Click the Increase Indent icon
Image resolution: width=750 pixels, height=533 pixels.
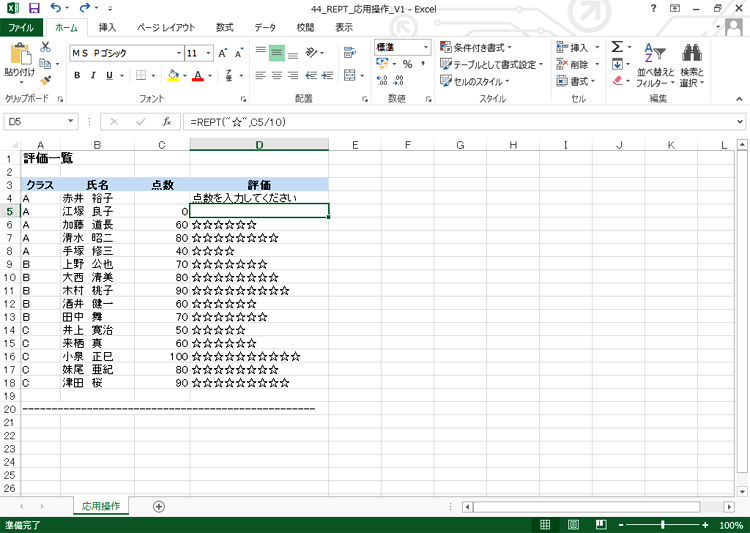pyautogui.click(x=328, y=75)
